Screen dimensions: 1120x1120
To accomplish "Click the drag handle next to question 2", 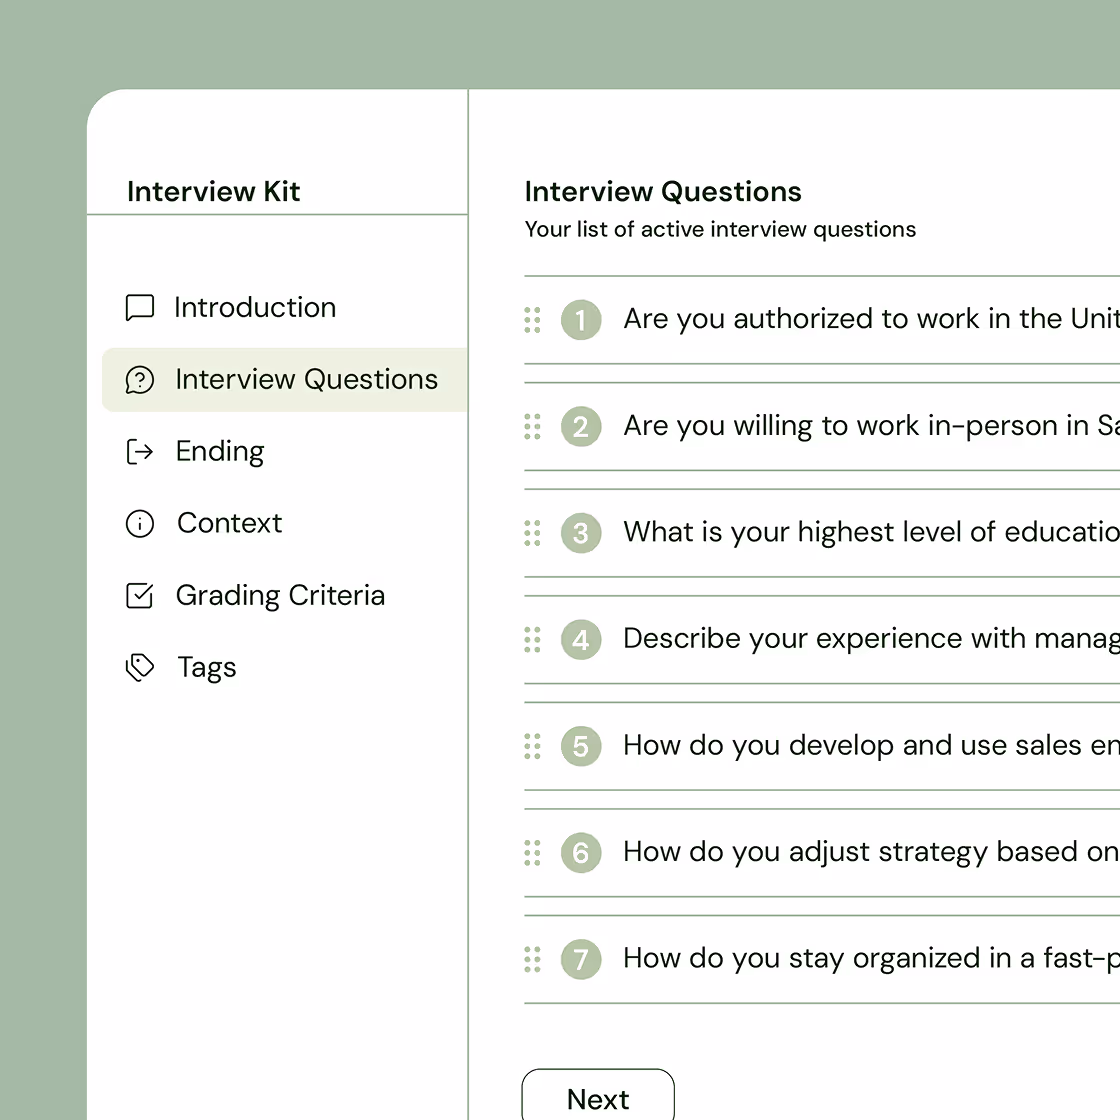I will tap(532, 427).
